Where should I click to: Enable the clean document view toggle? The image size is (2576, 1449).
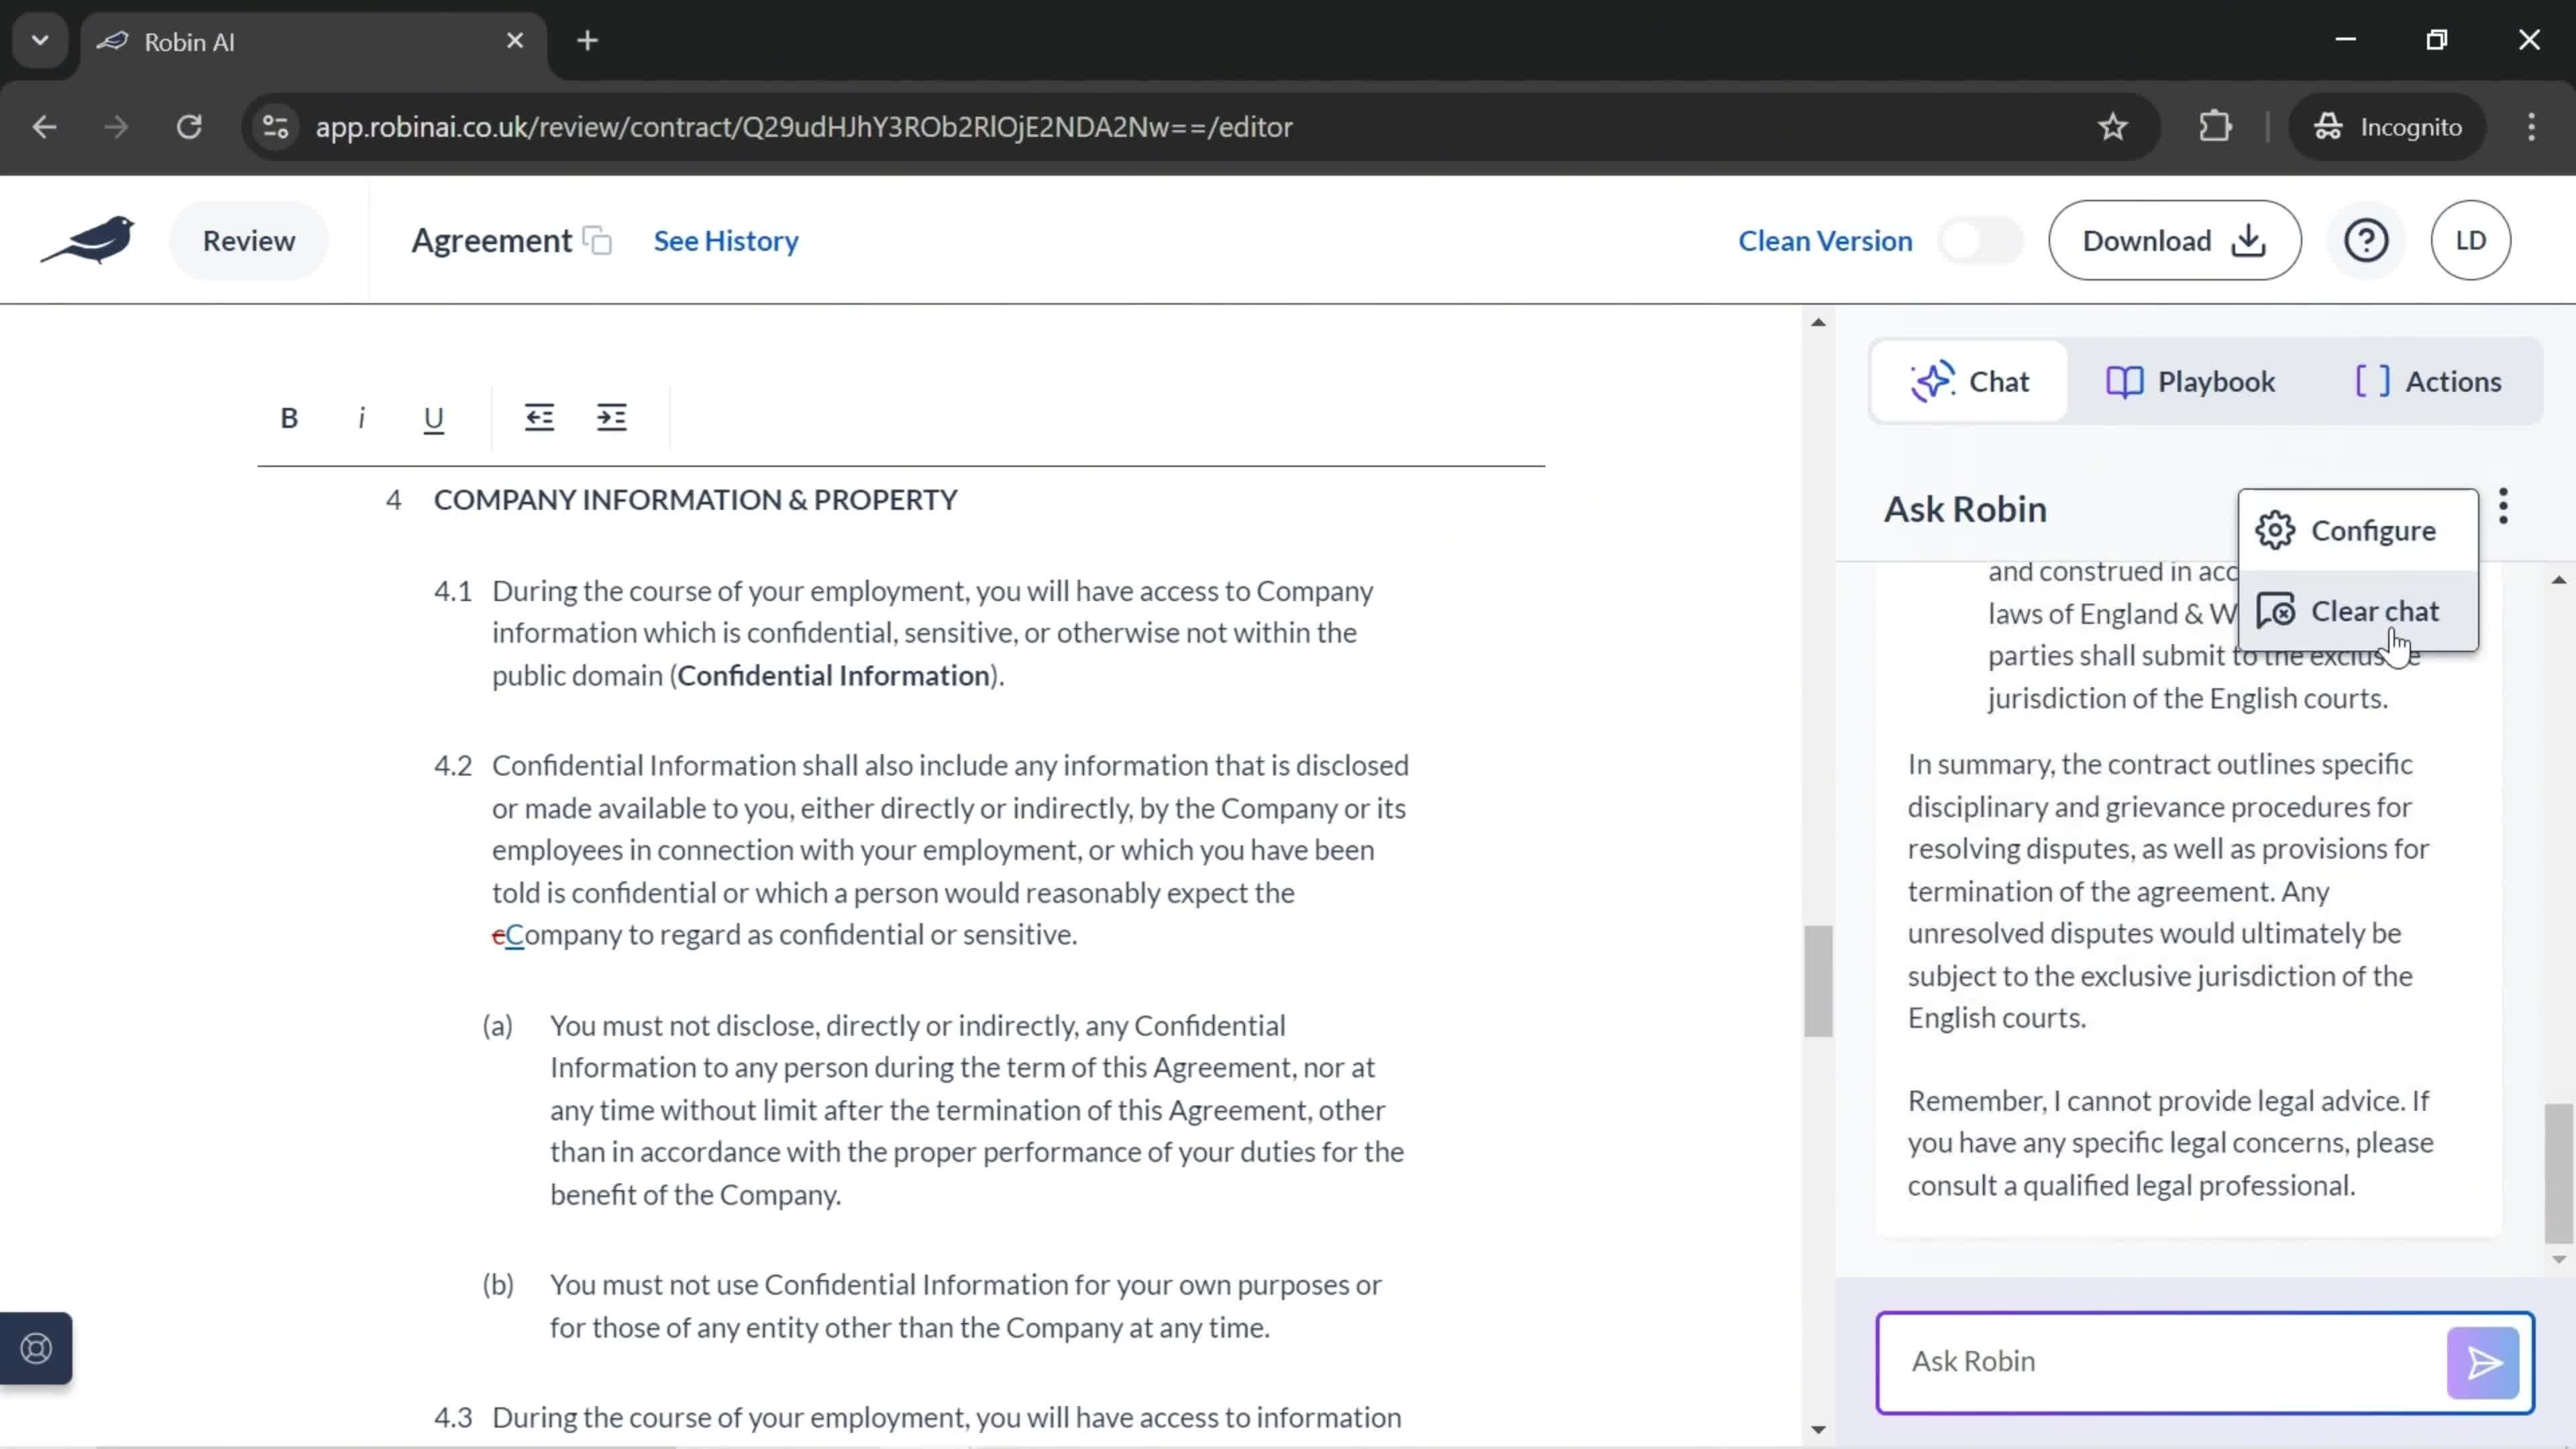point(1982,241)
